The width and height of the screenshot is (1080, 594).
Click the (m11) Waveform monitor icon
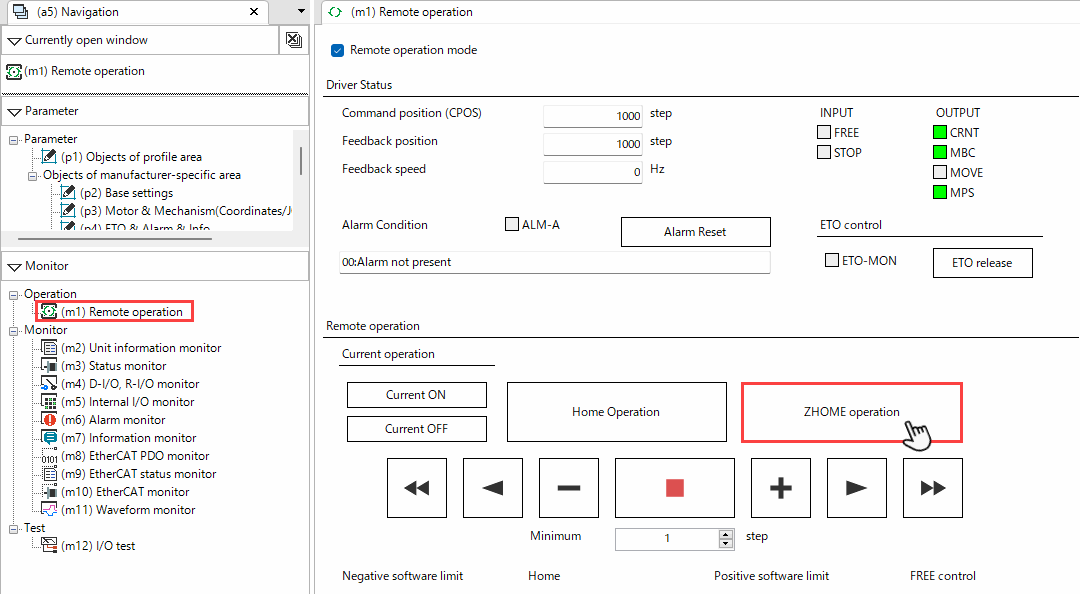coord(50,509)
